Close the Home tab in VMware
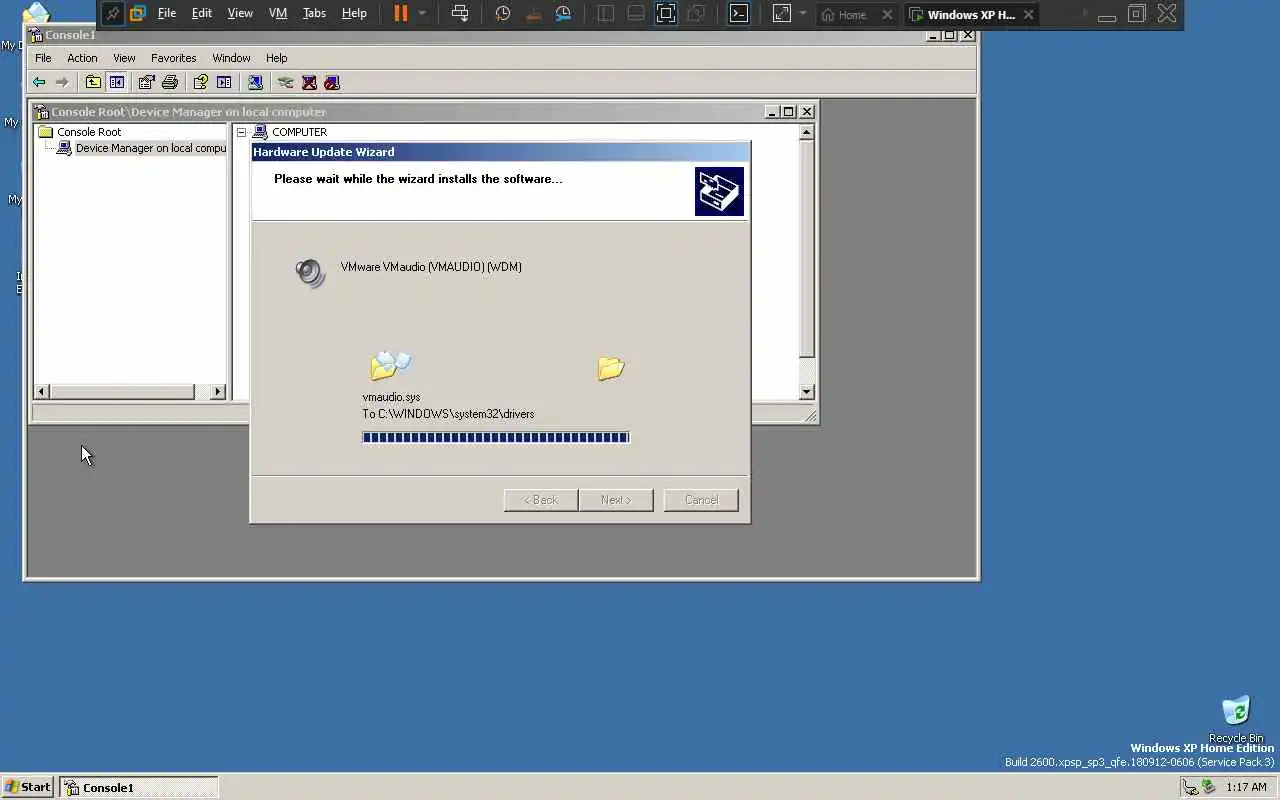Viewport: 1280px width, 800px height. 887,15
